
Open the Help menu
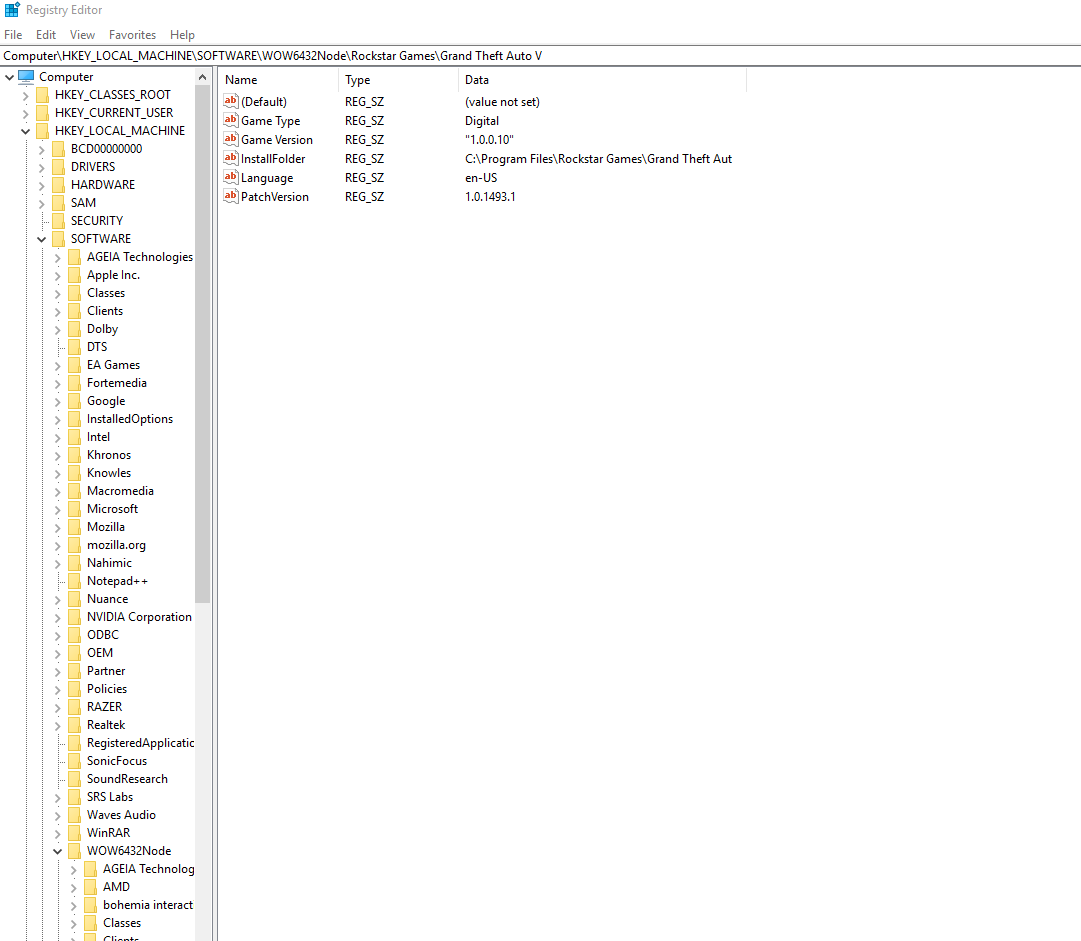182,34
